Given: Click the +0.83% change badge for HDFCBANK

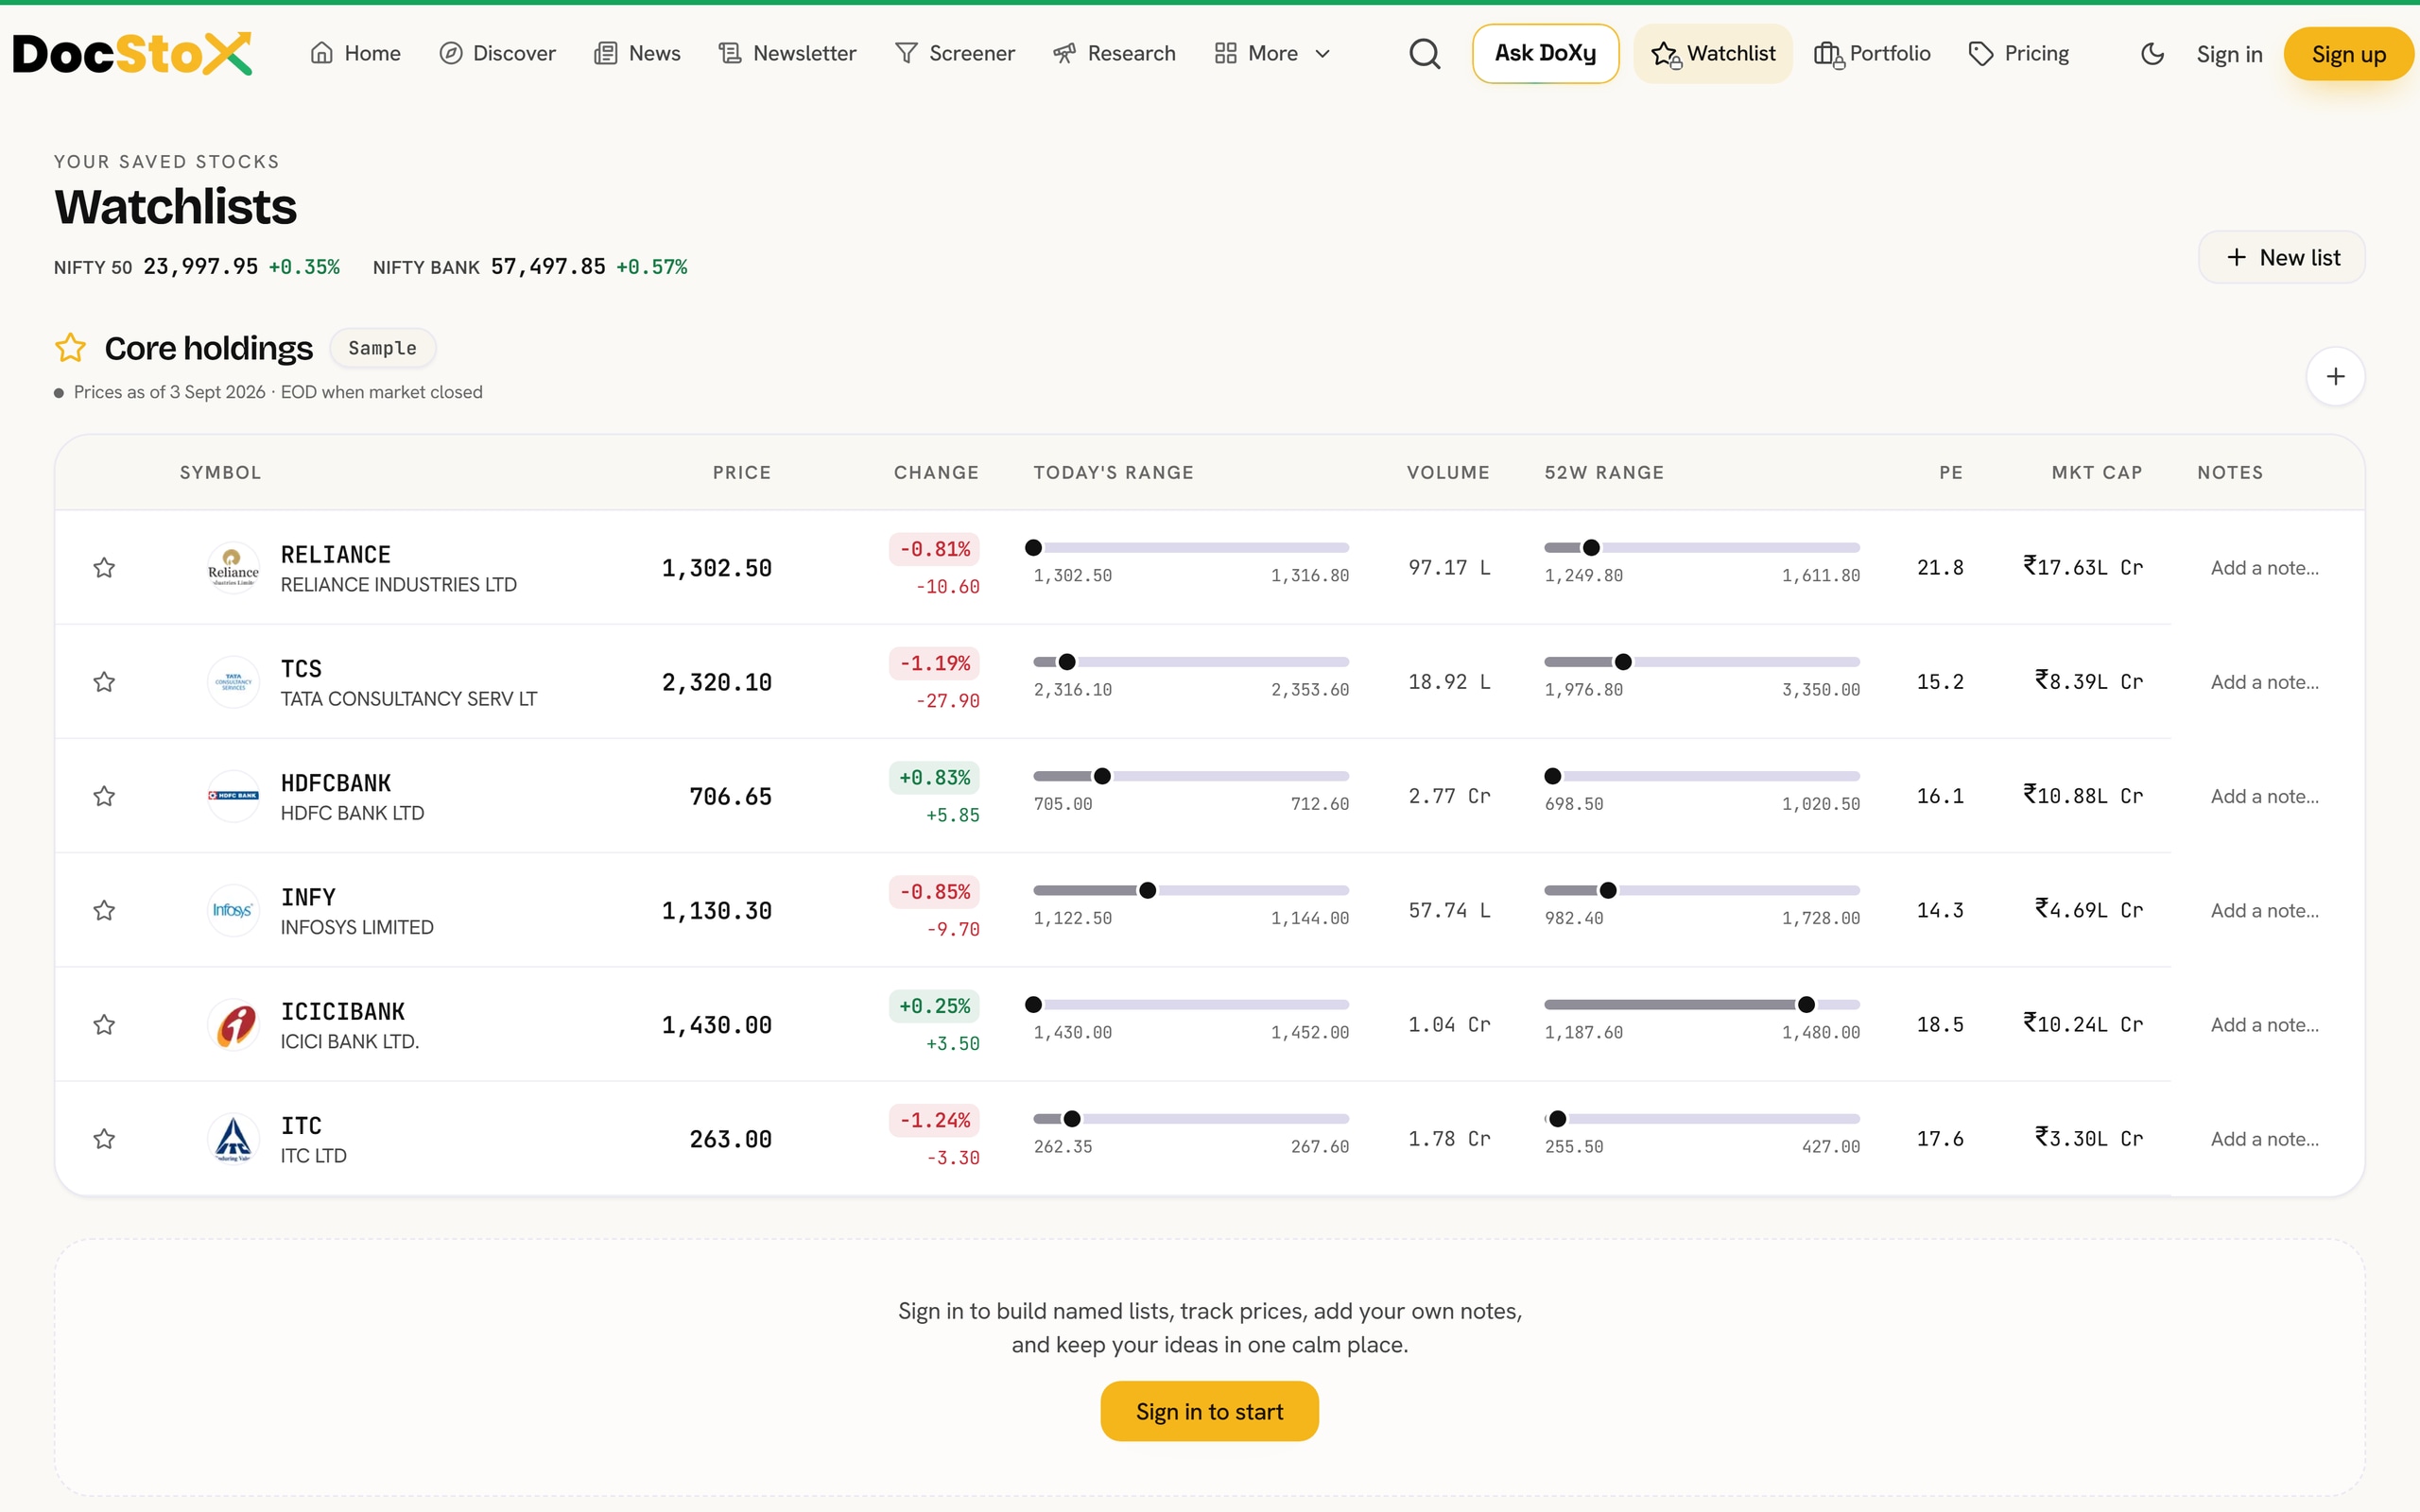Looking at the screenshot, I should point(935,778).
